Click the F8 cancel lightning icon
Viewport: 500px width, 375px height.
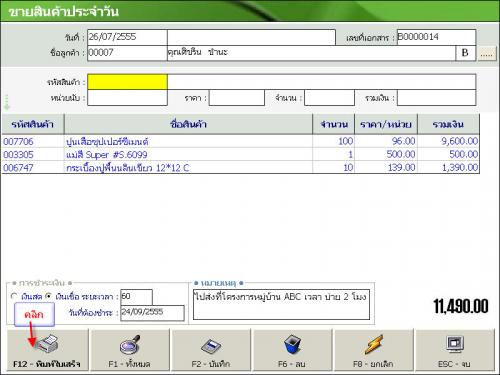(374, 345)
